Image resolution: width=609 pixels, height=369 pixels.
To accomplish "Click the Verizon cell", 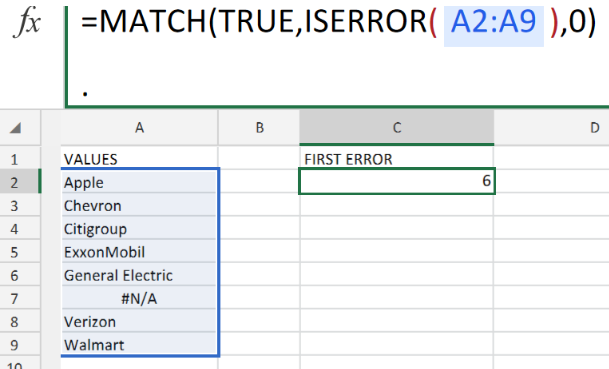I will [x=139, y=322].
